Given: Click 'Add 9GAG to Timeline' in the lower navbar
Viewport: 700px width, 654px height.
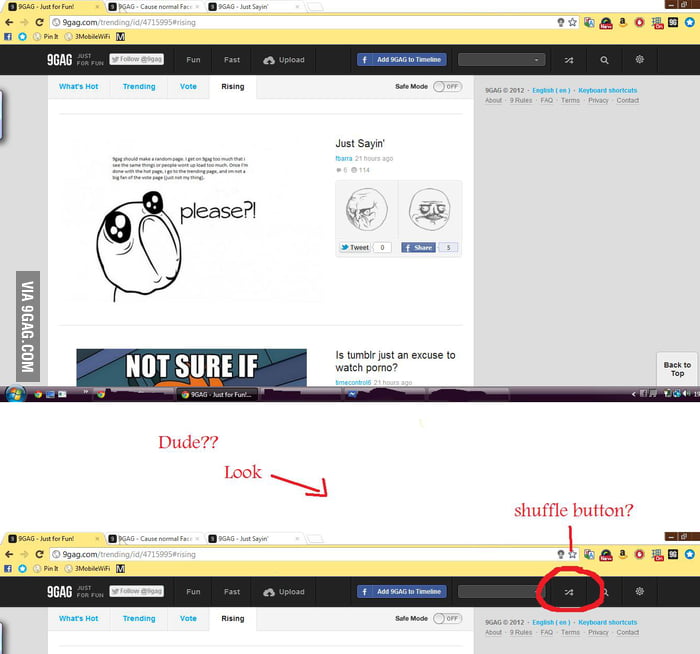Looking at the screenshot, I should coord(401,592).
